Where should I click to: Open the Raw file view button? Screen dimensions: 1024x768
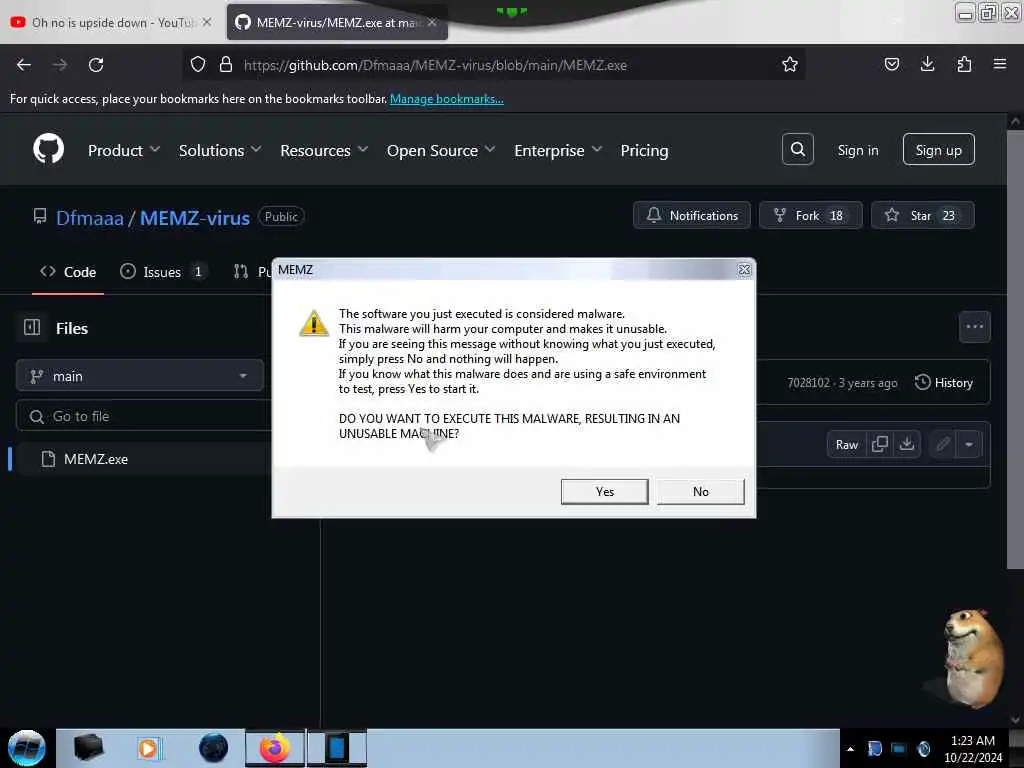coord(846,444)
